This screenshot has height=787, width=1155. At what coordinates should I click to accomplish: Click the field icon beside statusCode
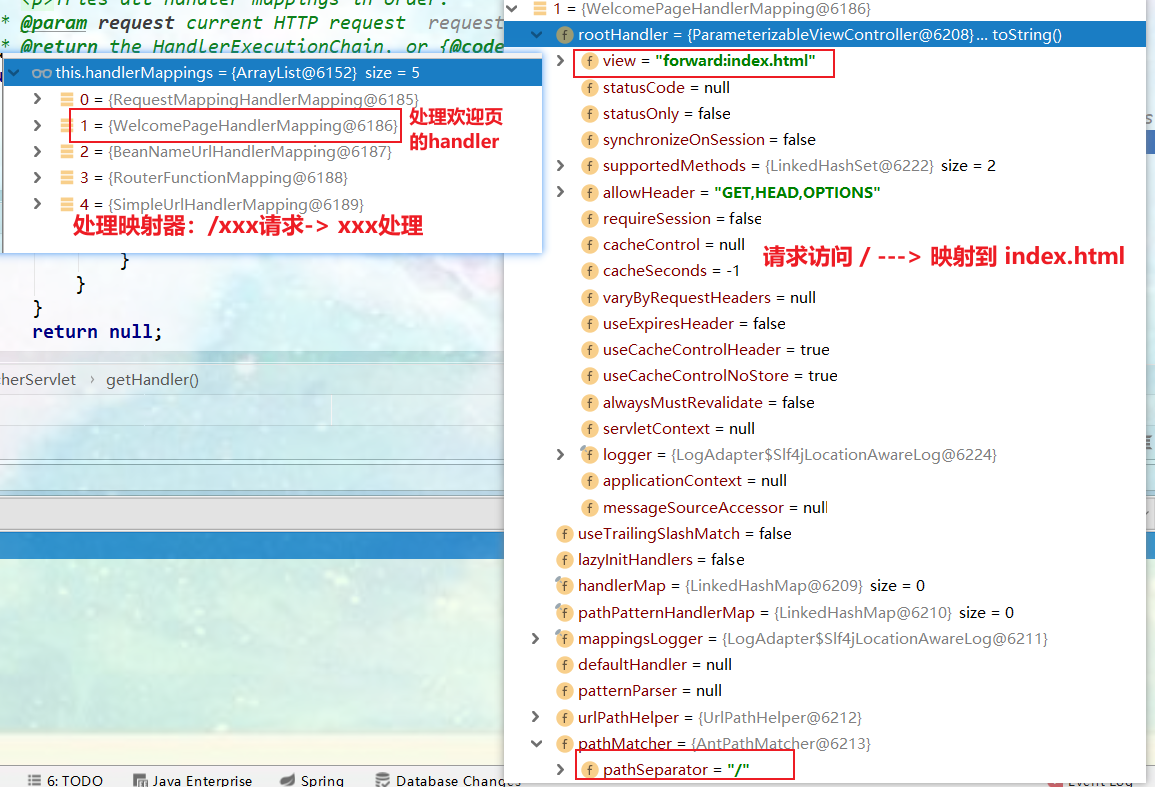click(x=589, y=88)
